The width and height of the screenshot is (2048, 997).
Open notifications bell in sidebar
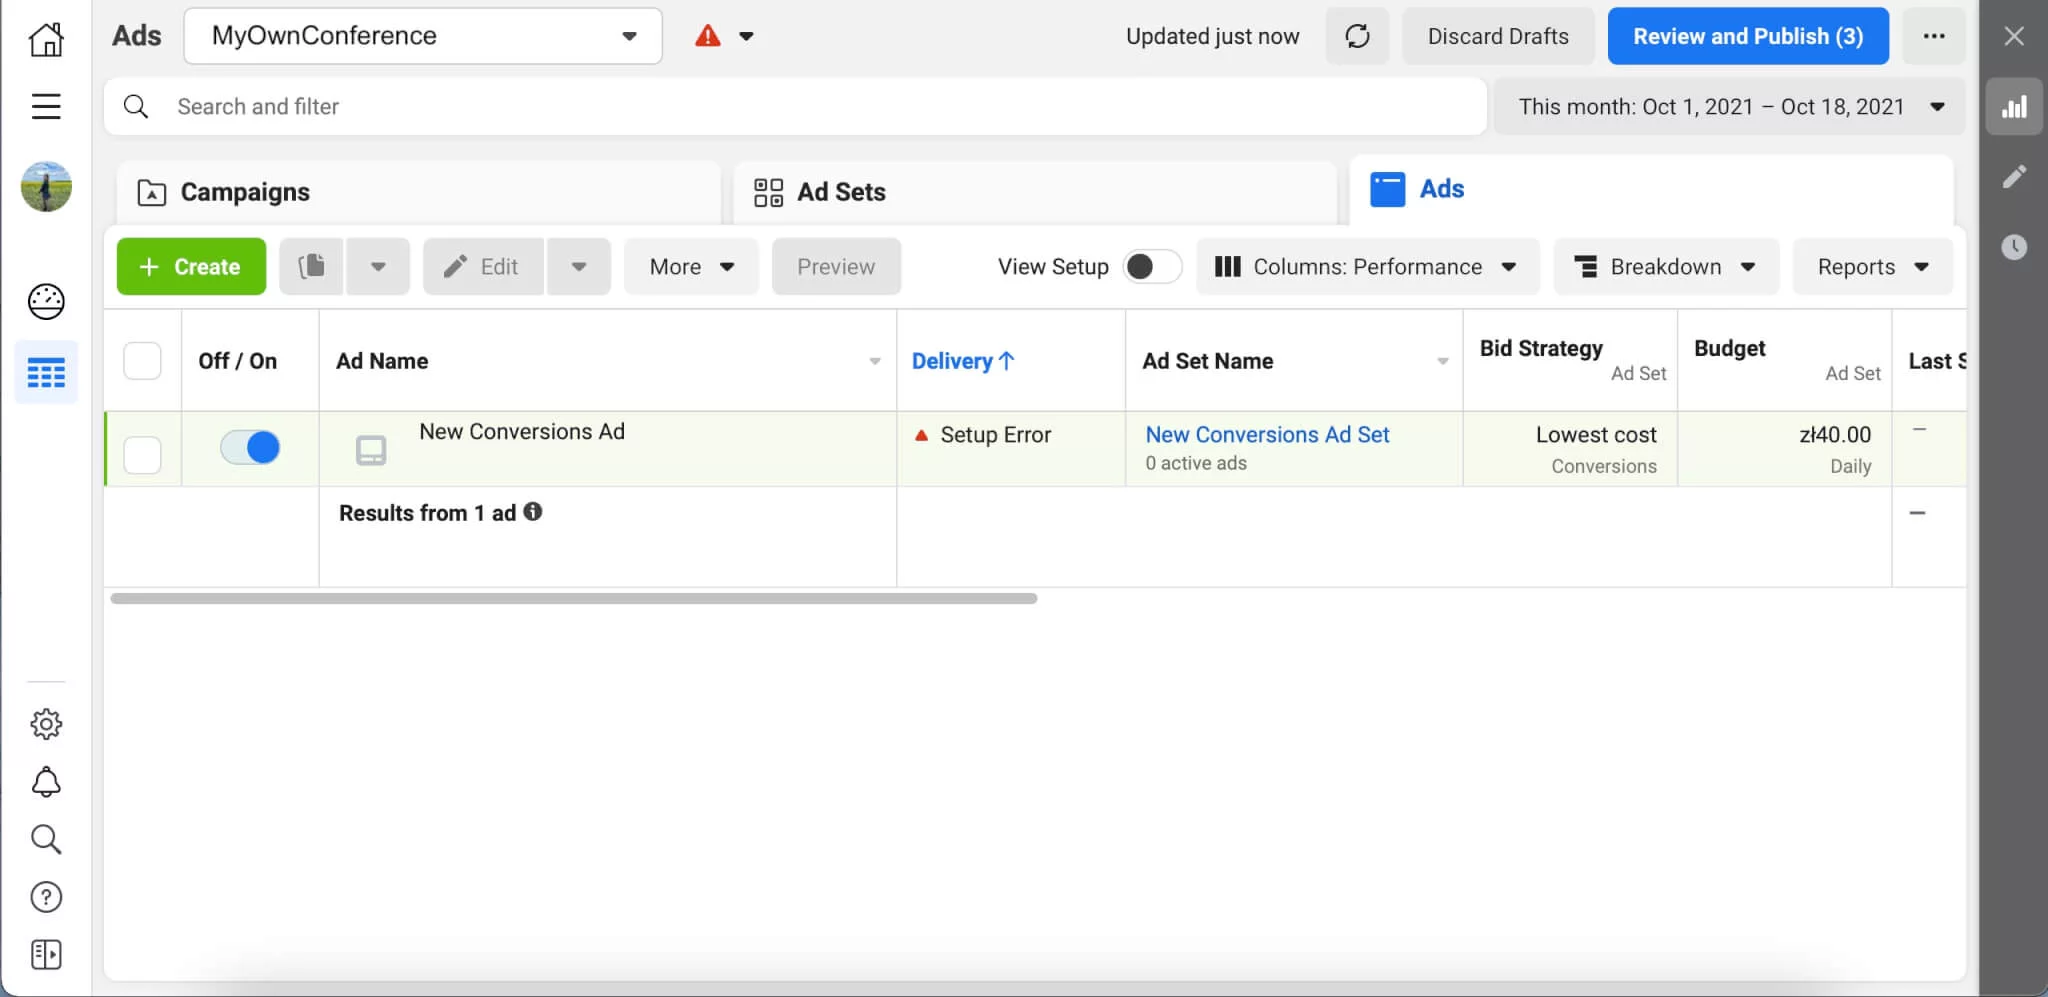click(x=46, y=782)
